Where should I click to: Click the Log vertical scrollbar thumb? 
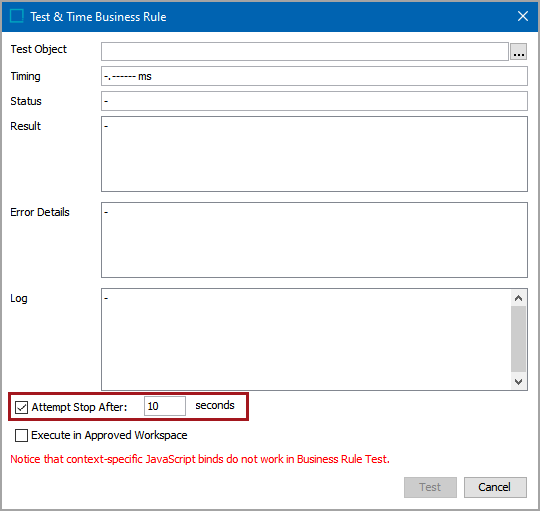[x=518, y=339]
